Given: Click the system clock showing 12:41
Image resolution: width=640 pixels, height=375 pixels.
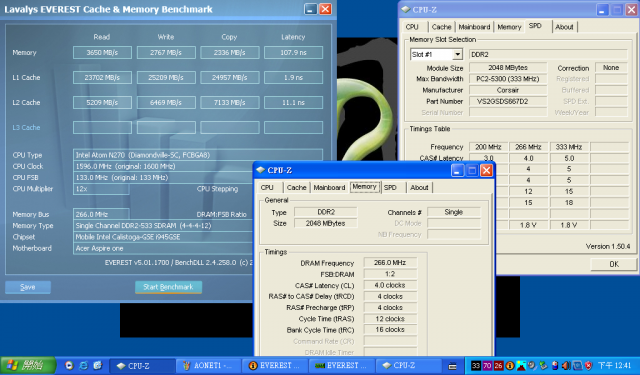Looking at the screenshot, I should (614, 366).
